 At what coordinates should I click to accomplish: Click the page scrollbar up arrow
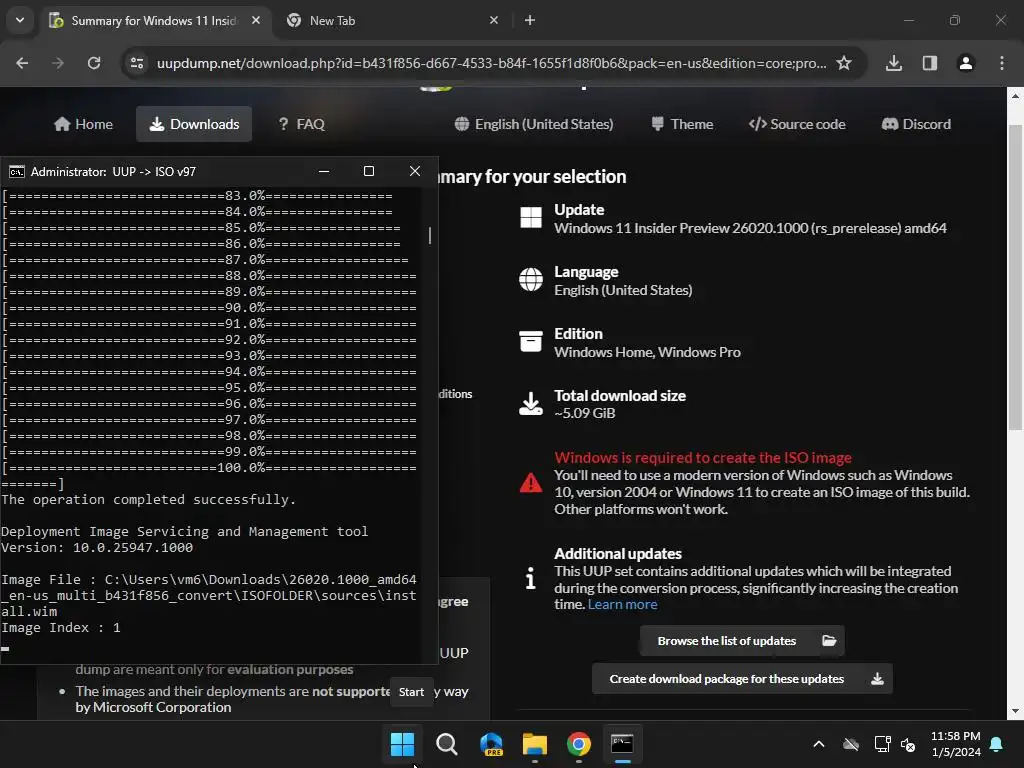1015,95
